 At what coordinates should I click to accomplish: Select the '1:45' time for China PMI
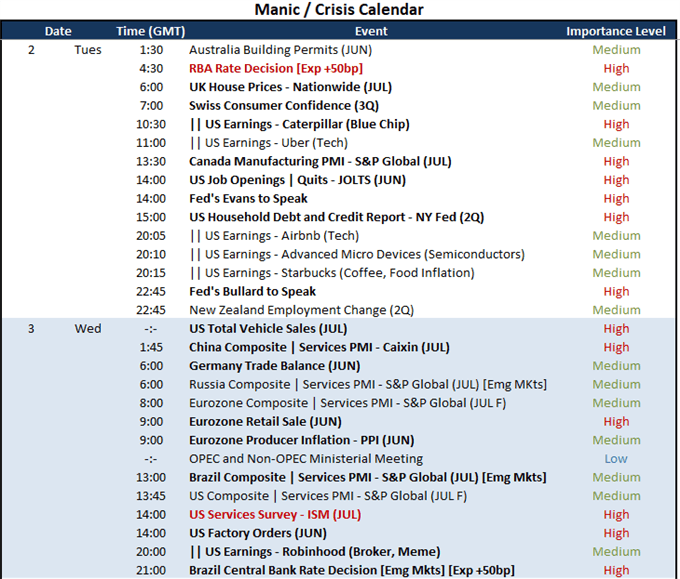151,347
